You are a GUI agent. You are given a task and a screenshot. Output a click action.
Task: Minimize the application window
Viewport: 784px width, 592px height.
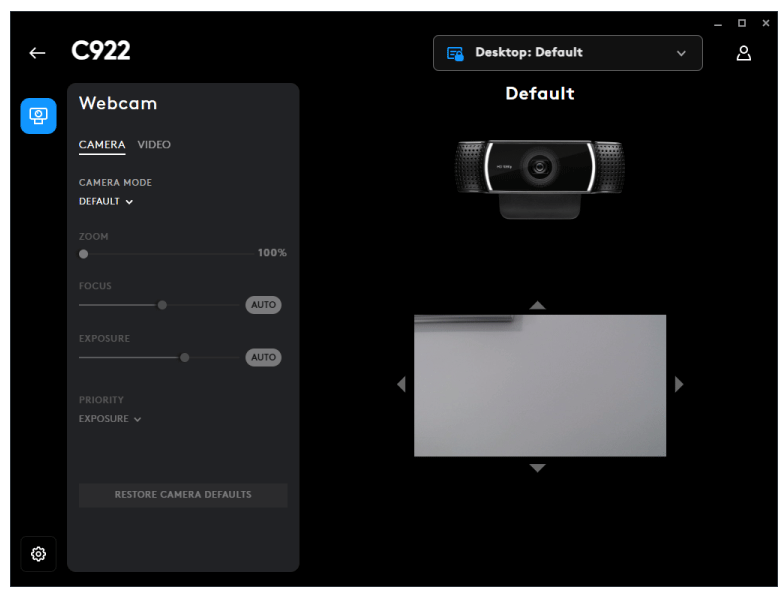718,24
